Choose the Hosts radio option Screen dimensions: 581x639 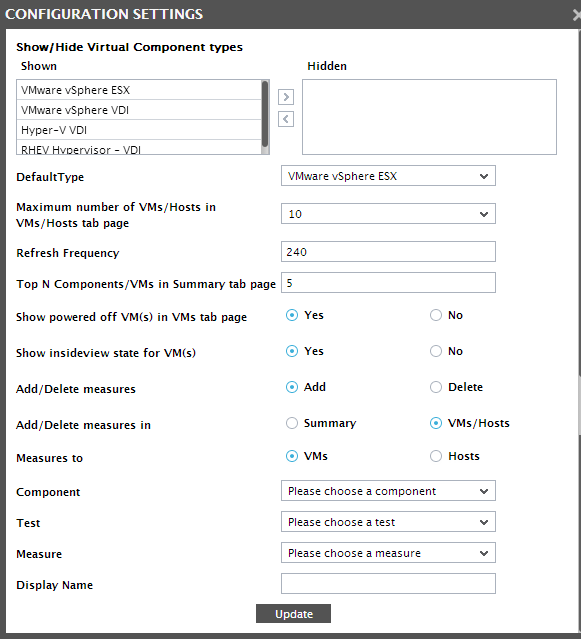pyautogui.click(x=436, y=456)
